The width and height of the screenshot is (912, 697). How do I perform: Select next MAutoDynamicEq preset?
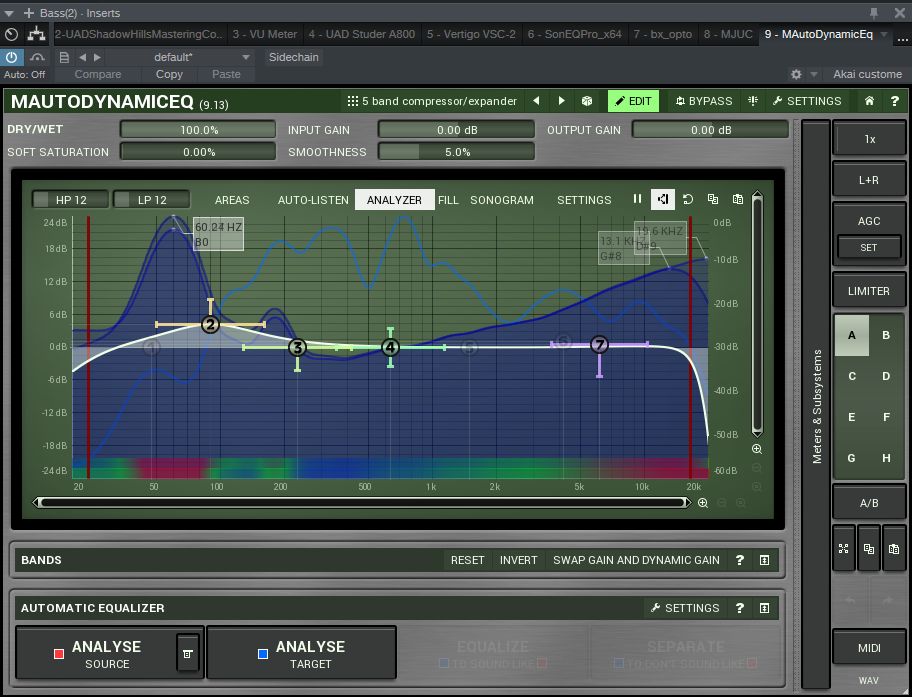561,101
